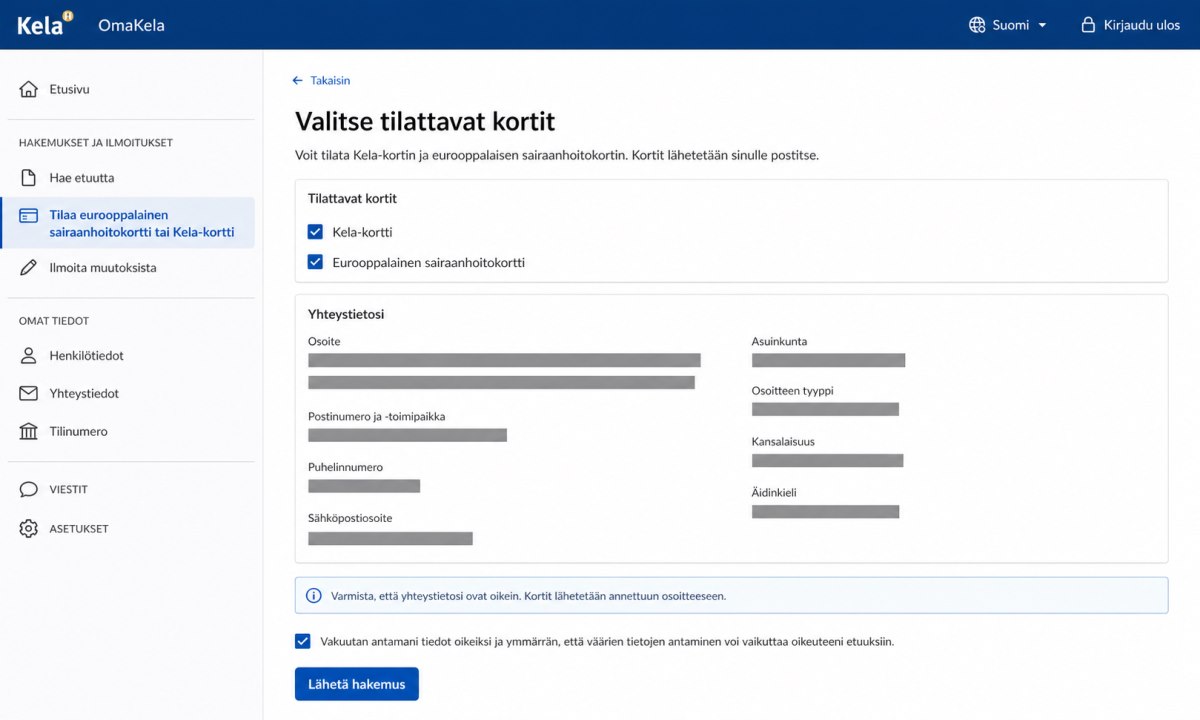The width and height of the screenshot is (1200, 720).
Task: Click the OMAT TIEDOT section header
Action: (54, 321)
